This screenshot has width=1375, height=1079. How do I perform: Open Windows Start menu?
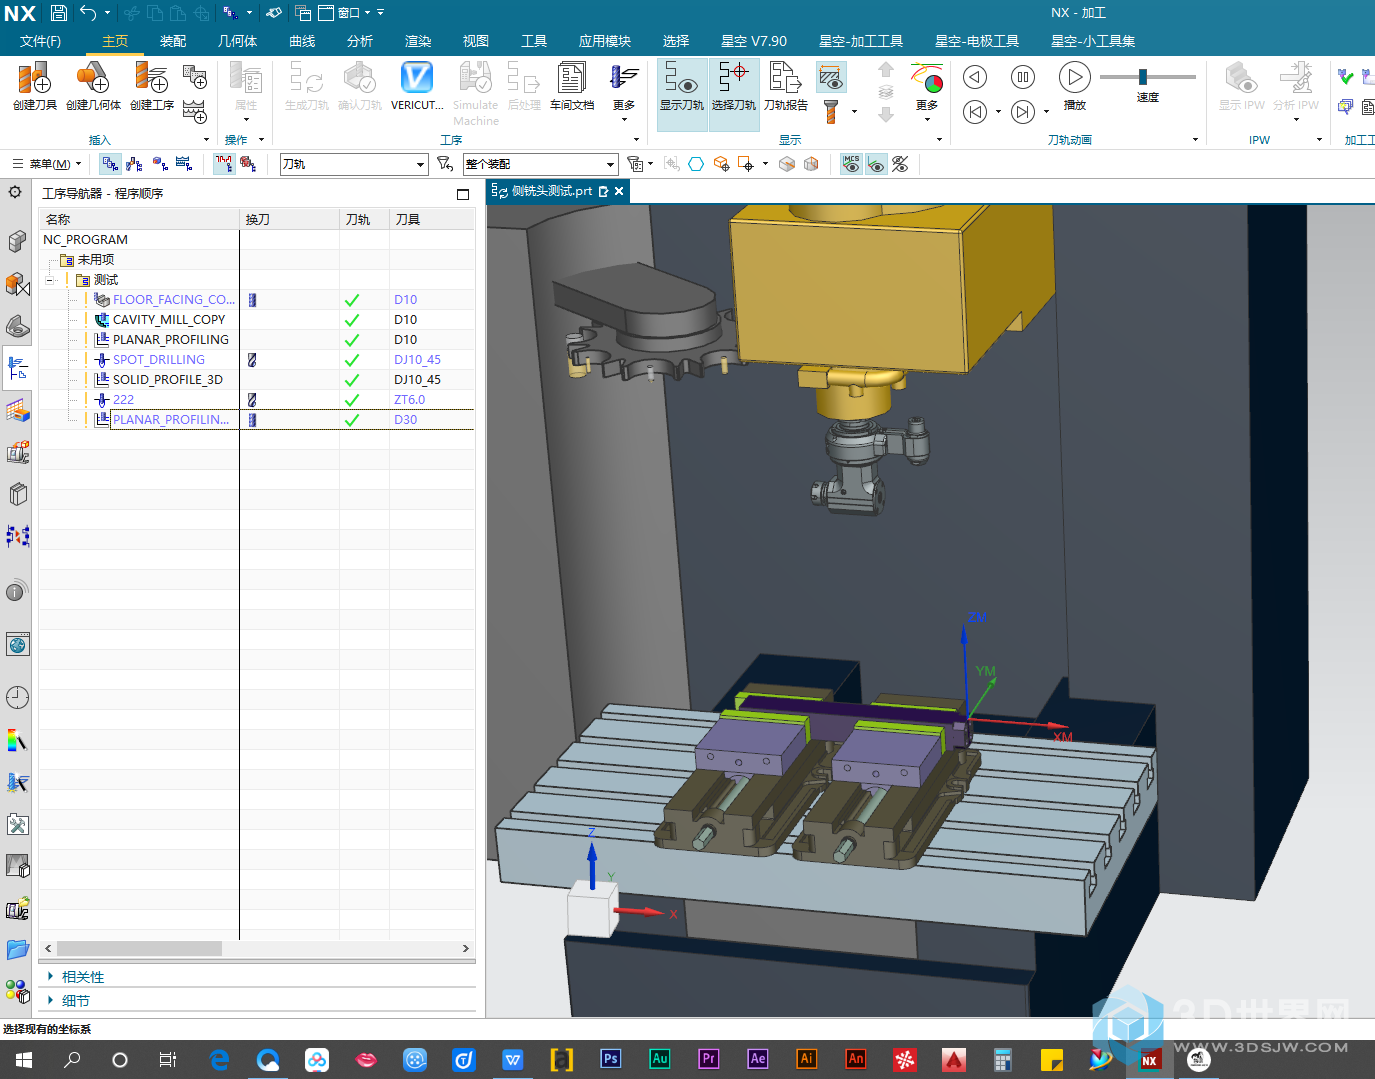(23, 1059)
